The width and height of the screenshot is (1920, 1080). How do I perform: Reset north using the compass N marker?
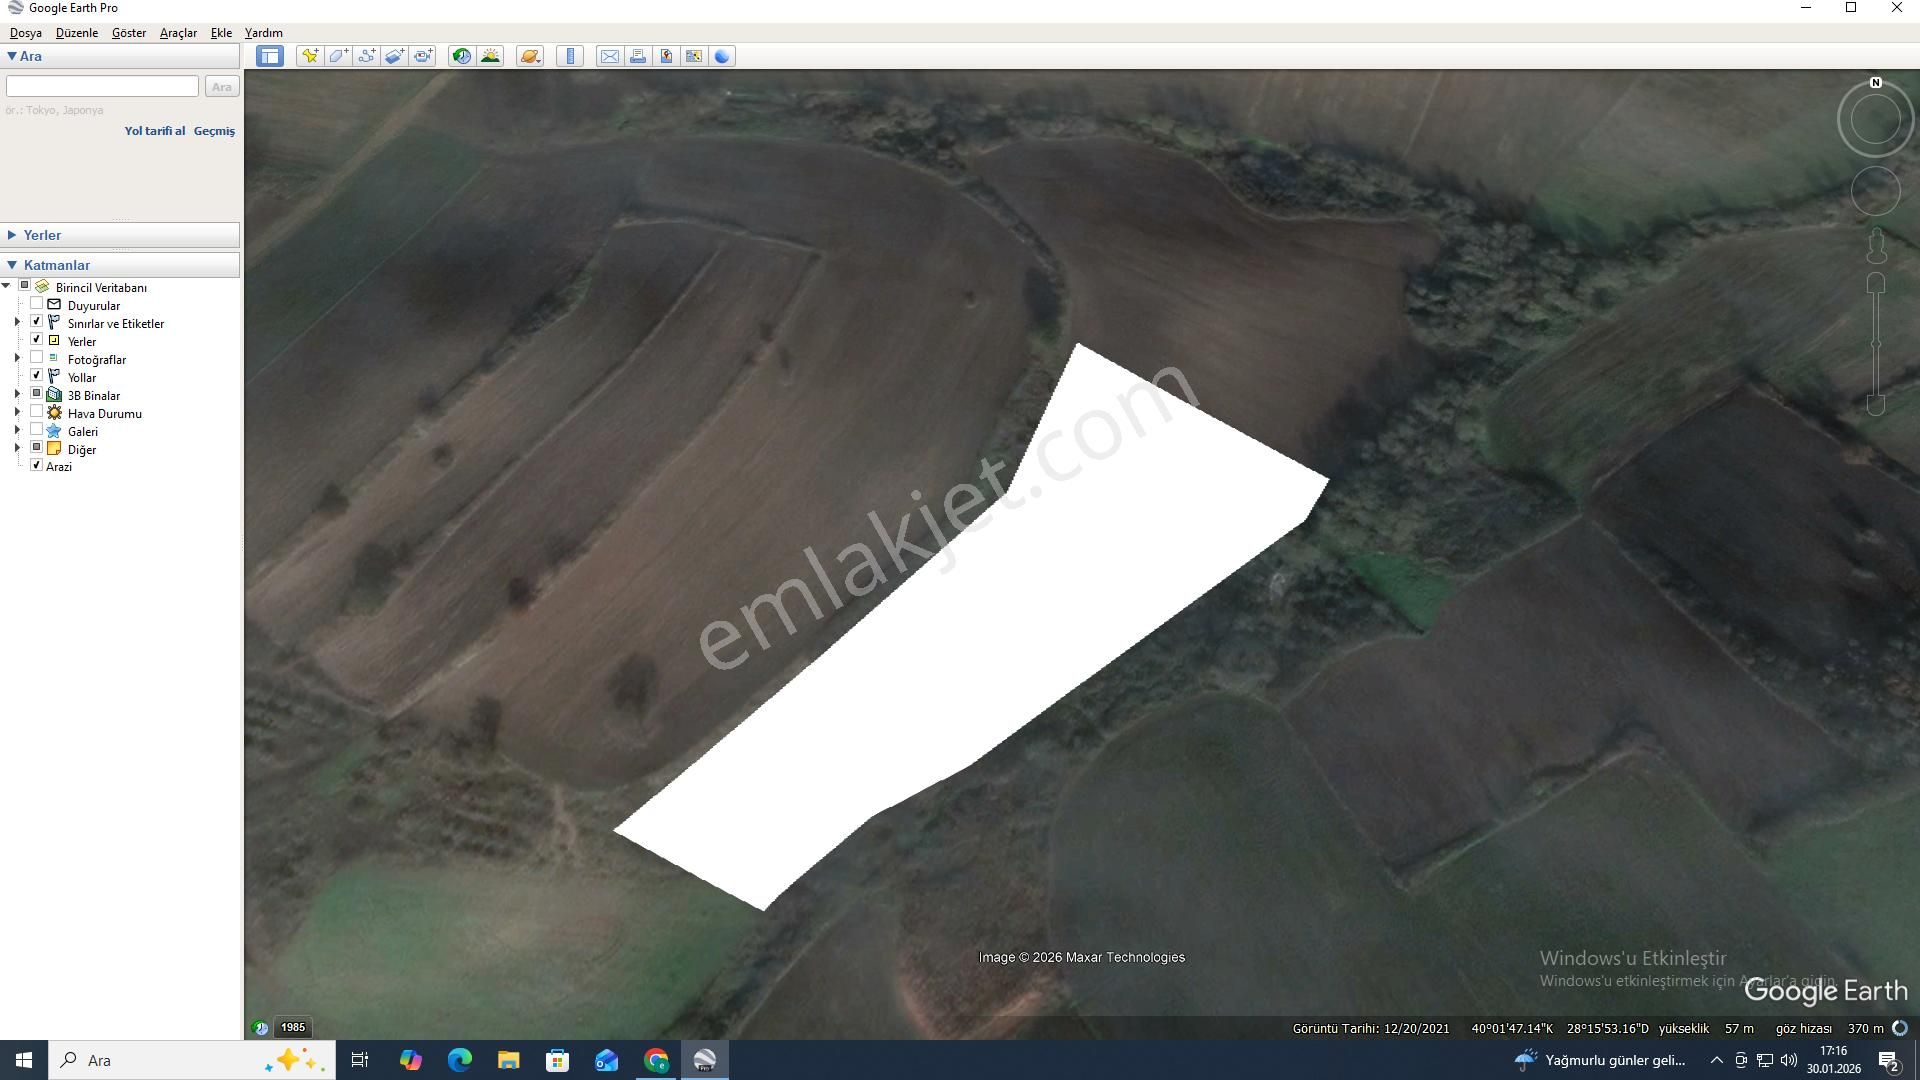pyautogui.click(x=1876, y=83)
